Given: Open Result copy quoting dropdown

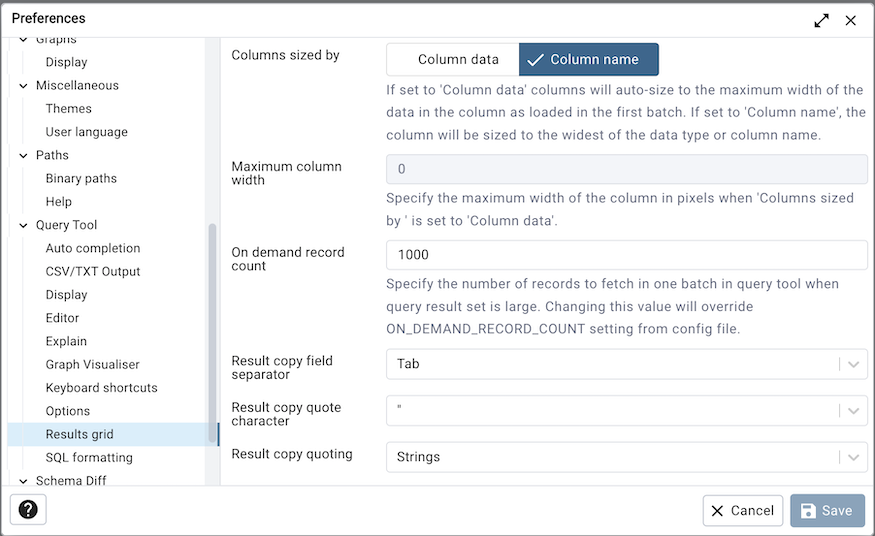Looking at the screenshot, I should 626,457.
